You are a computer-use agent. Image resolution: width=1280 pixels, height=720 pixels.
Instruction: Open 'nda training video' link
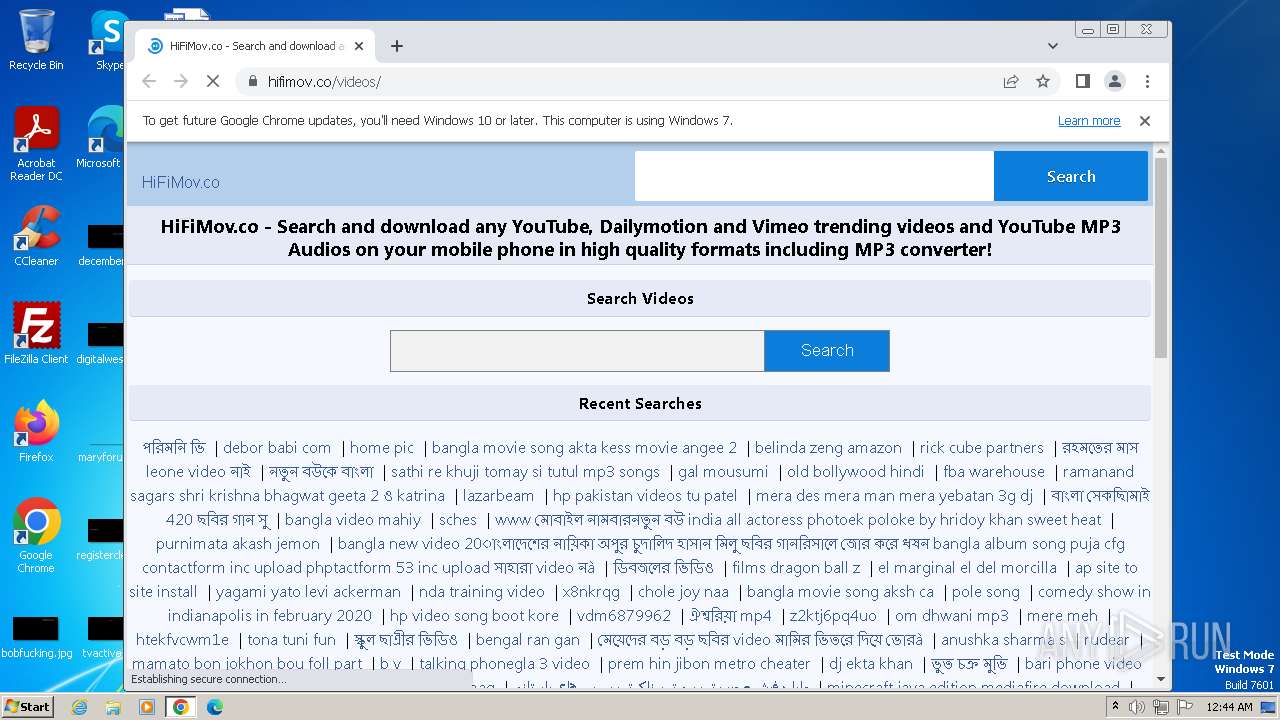[482, 592]
